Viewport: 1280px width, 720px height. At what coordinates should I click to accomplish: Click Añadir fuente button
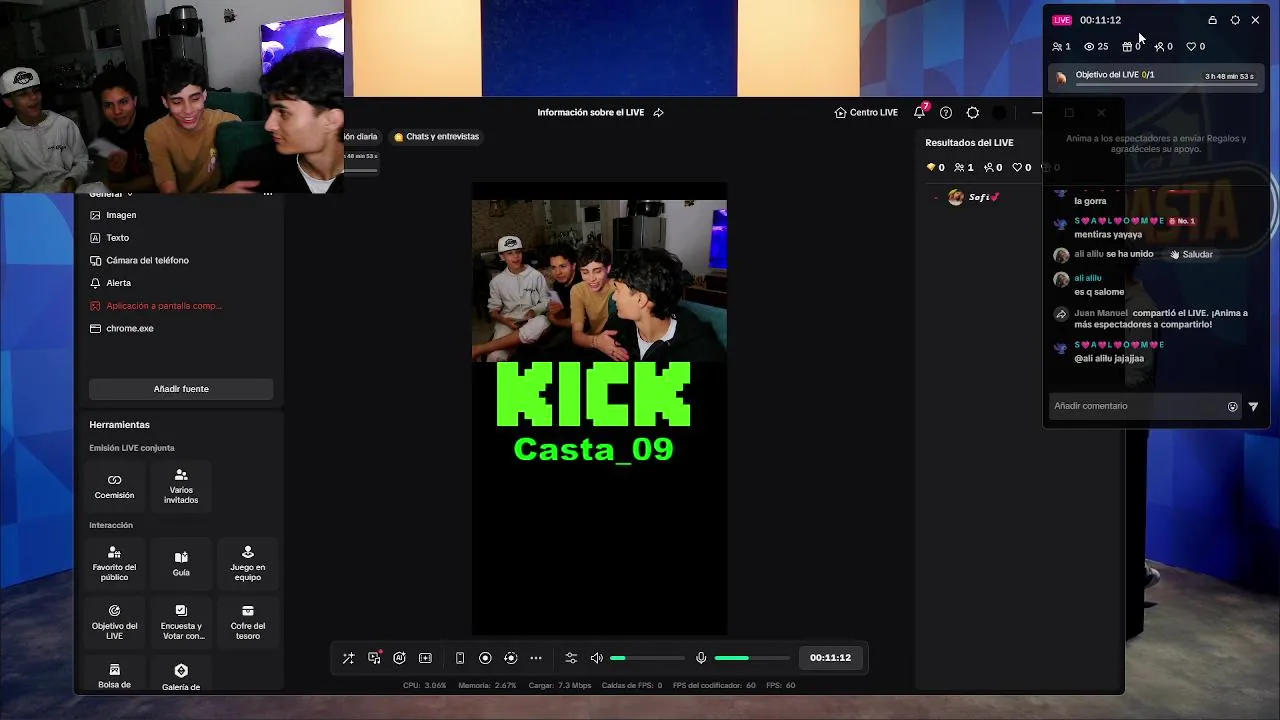pos(181,389)
